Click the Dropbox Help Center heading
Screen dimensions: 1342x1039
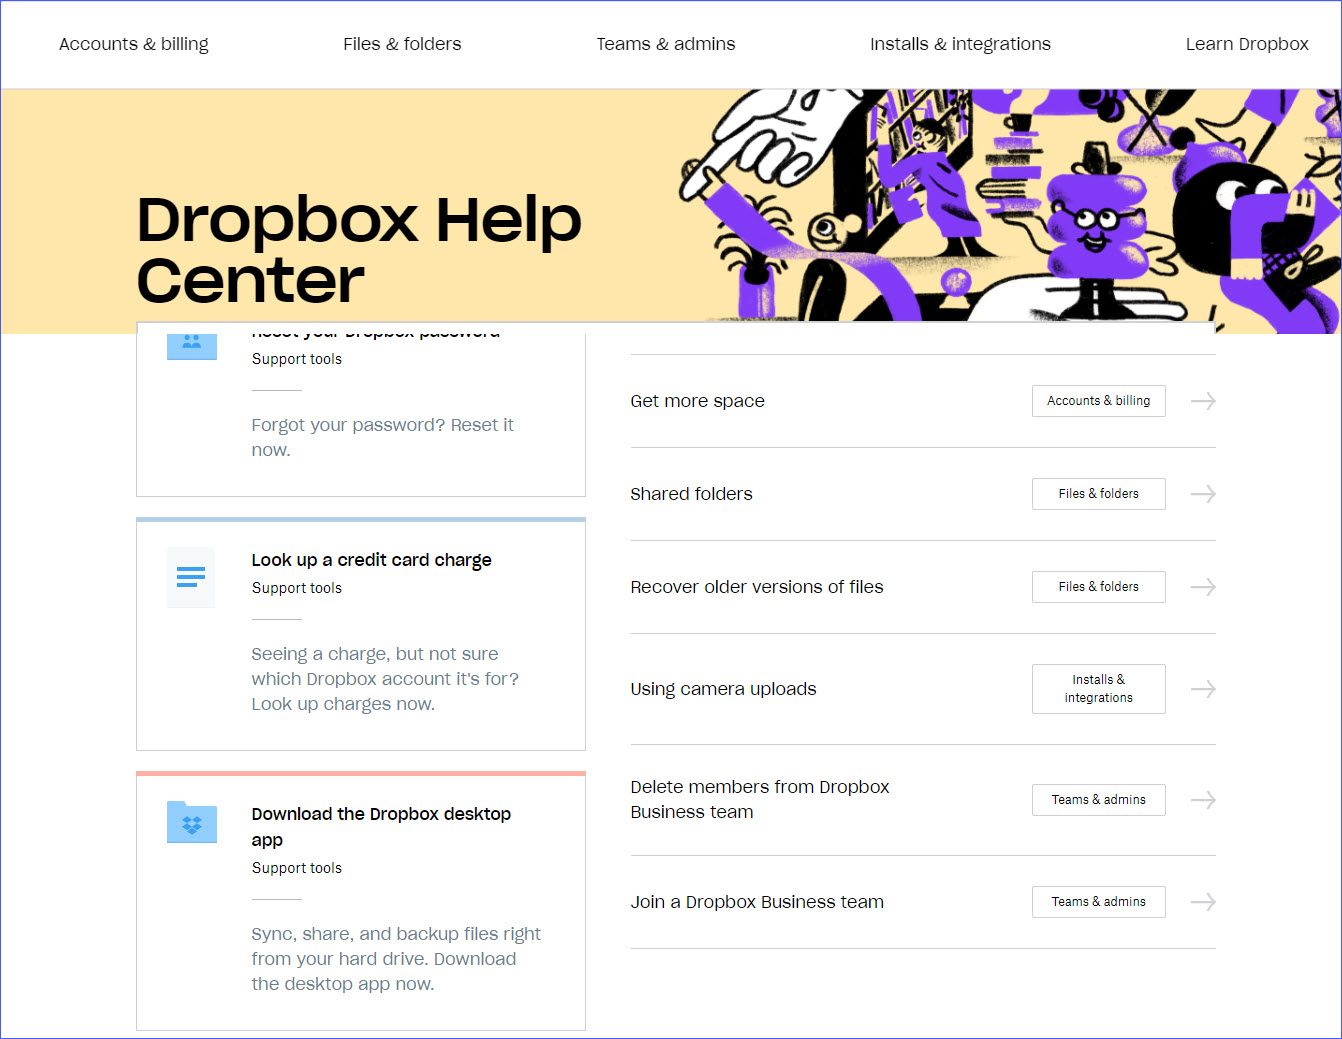tap(359, 249)
